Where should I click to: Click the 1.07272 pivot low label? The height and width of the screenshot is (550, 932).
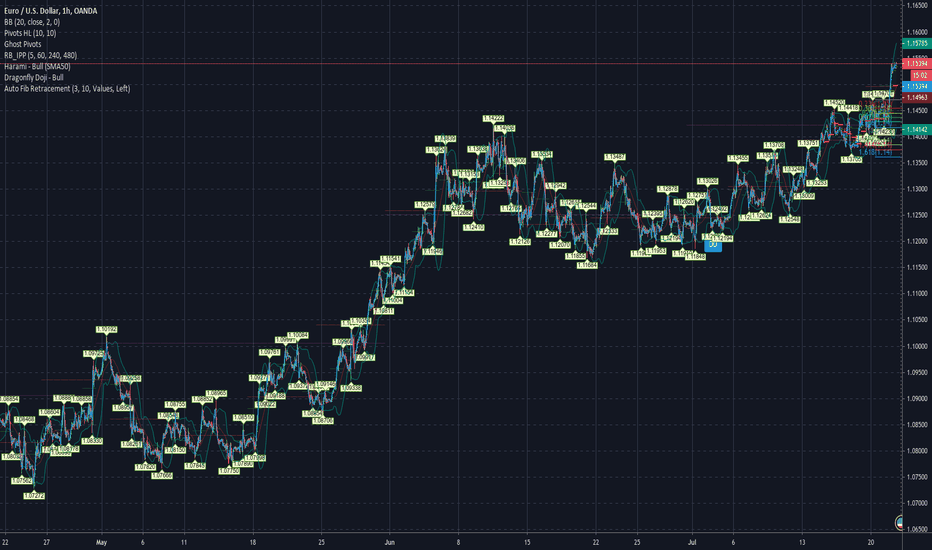pyautogui.click(x=34, y=496)
